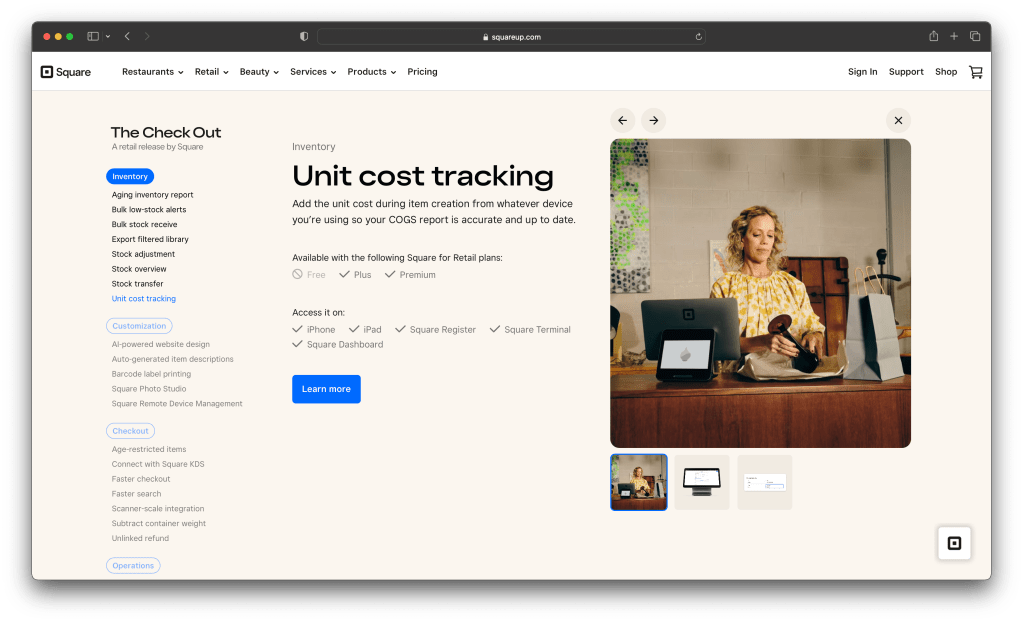Expand the Restaurants dropdown menu
Viewport: 1023px width, 622px height.
point(152,72)
